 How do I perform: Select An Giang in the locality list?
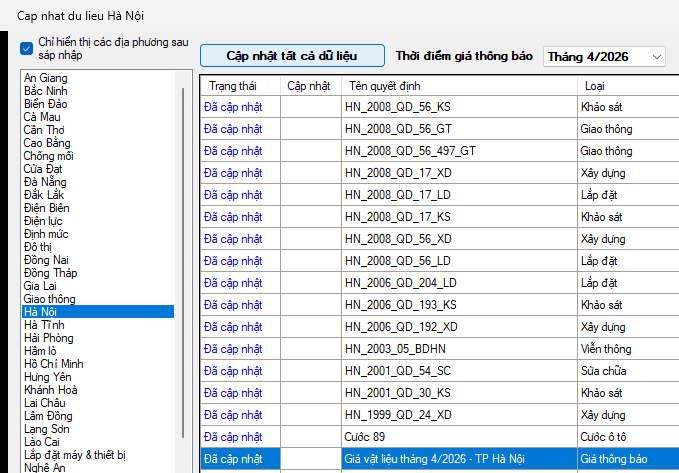[x=46, y=78]
